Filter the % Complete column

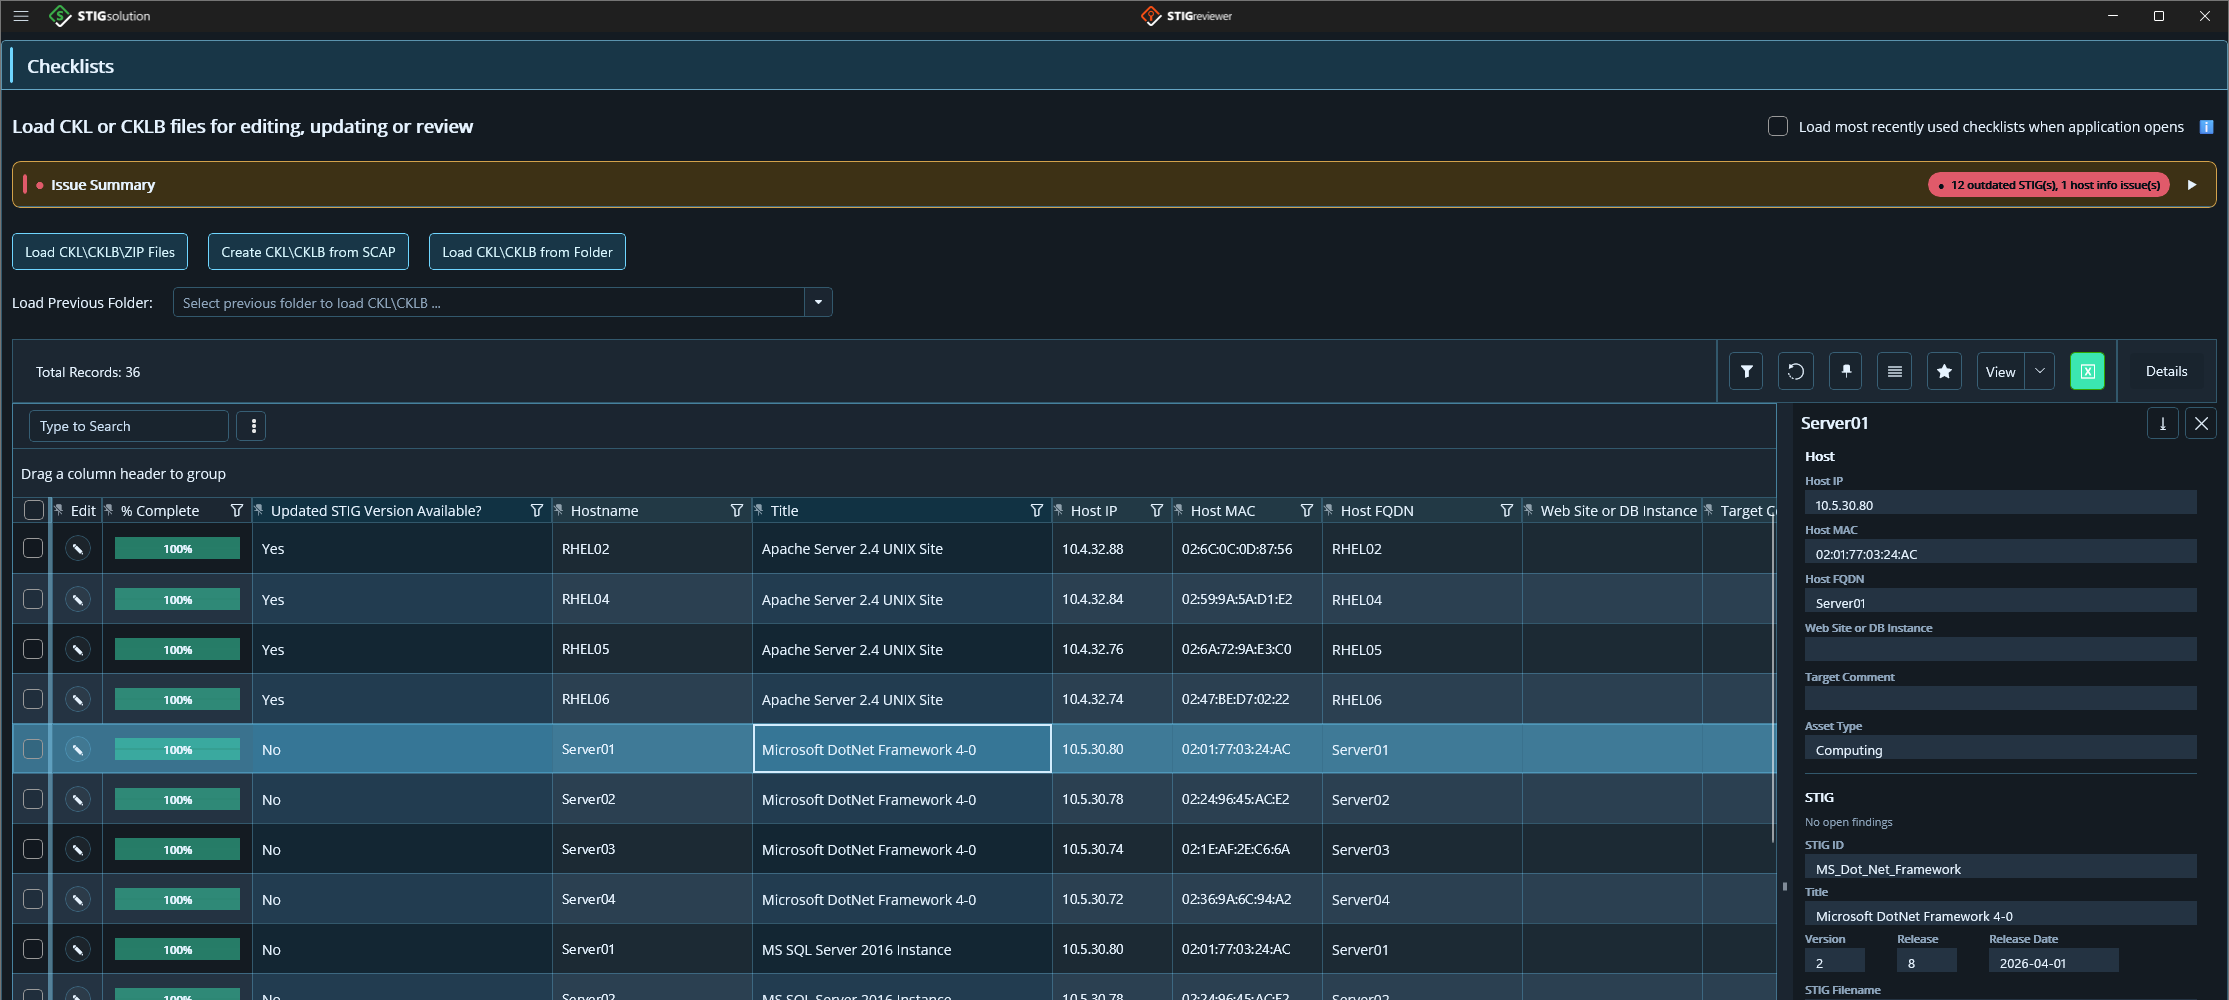tap(237, 510)
